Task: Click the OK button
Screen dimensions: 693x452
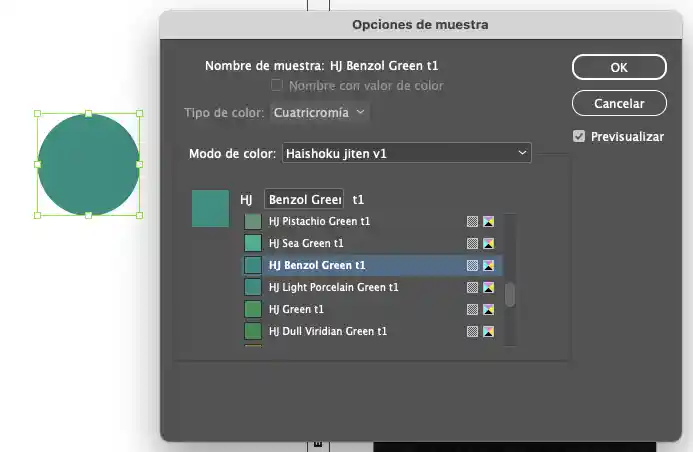Action: click(x=619, y=67)
